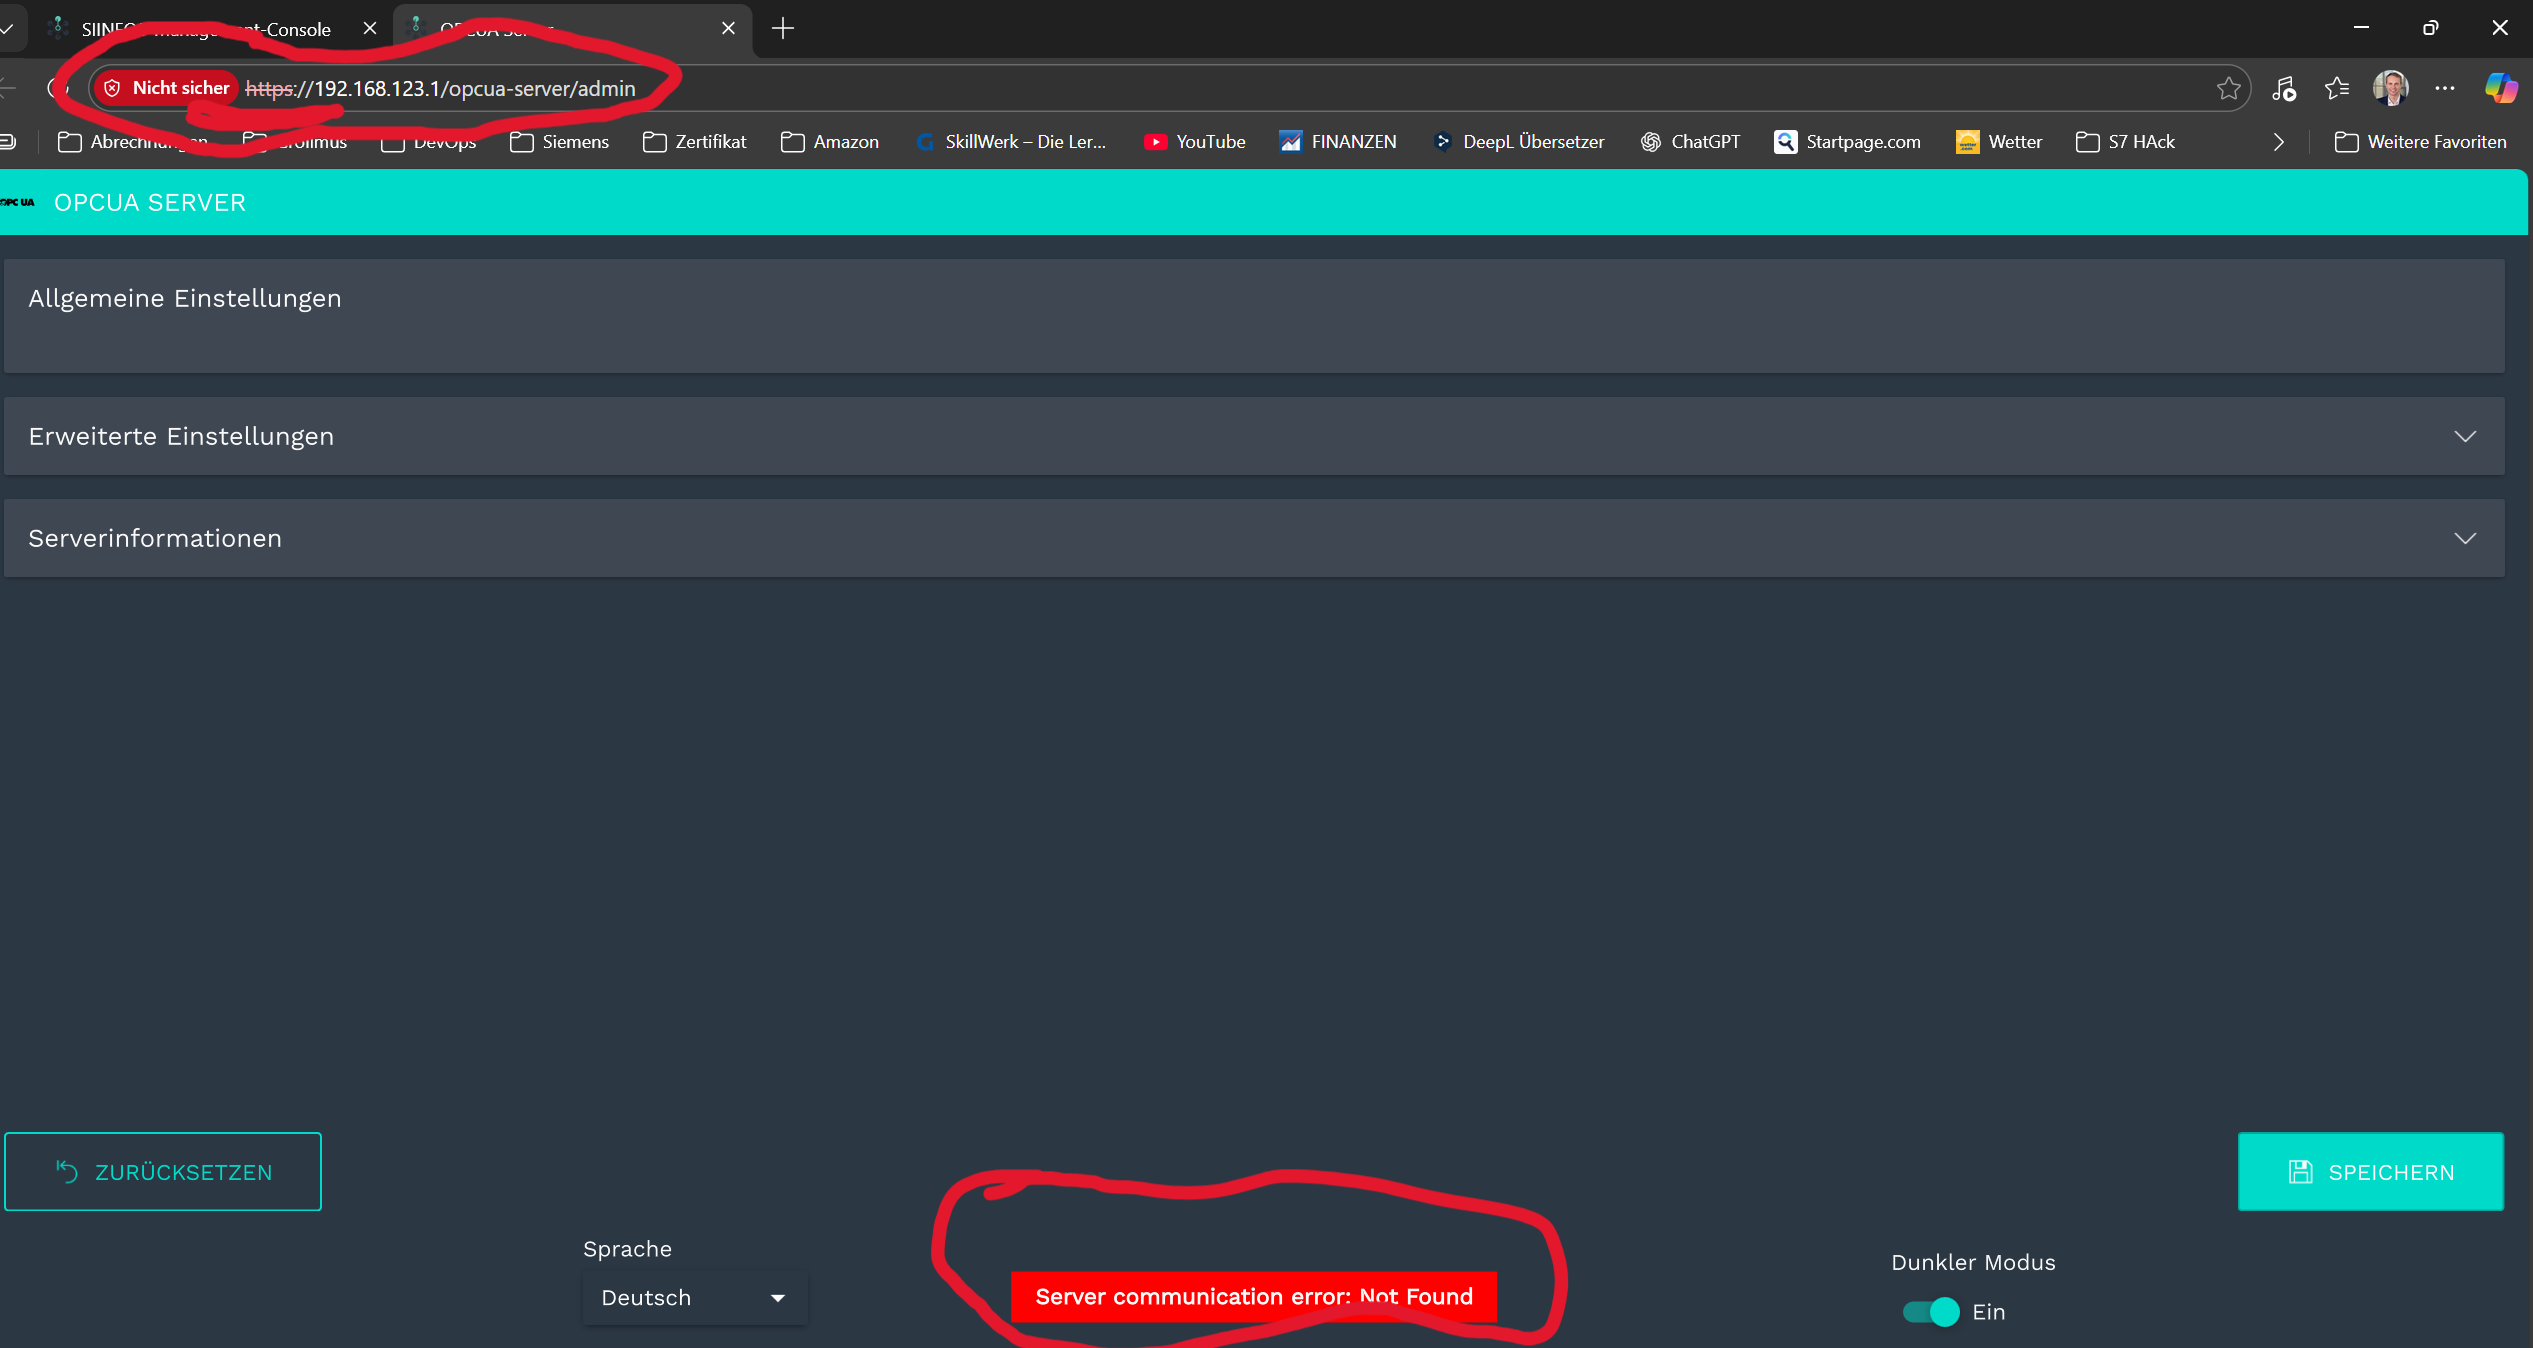The height and width of the screenshot is (1348, 2533).
Task: Open the Sprache Deutsch dropdown
Action: point(694,1298)
